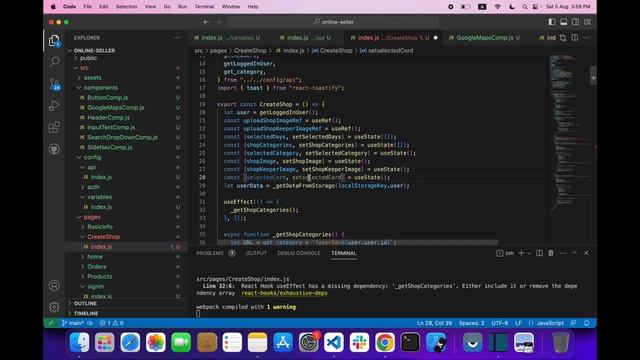
Task: Open the Accounts menu in activity bar
Action: (54, 285)
